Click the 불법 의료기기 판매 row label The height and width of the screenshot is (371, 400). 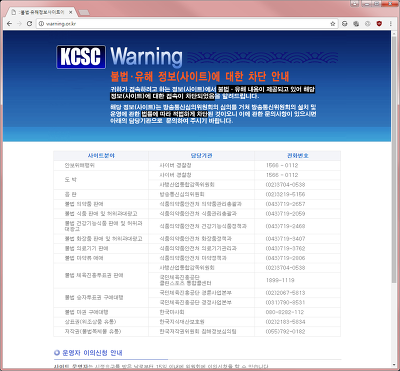86,248
